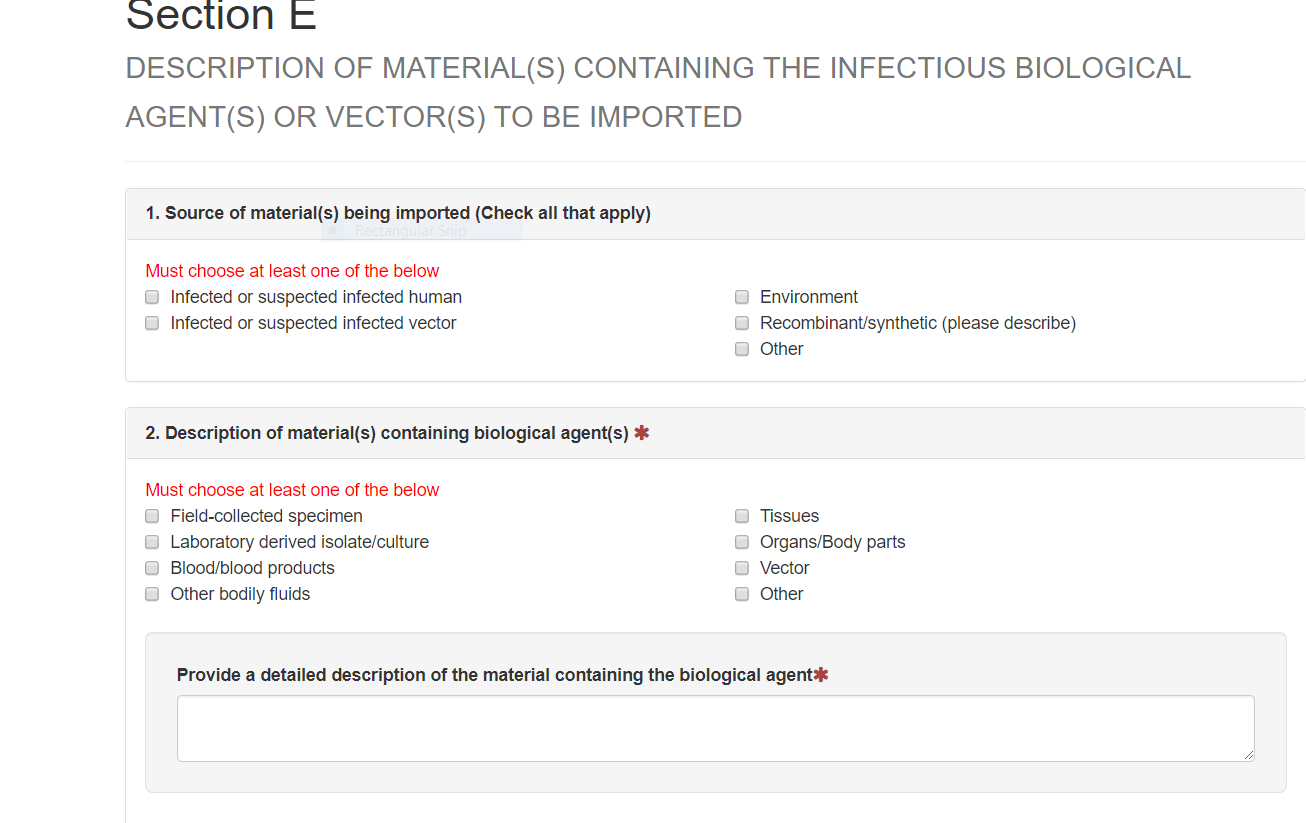This screenshot has height=823, width=1306.
Task: Click the resize handle of the description textarea
Action: click(1248, 755)
